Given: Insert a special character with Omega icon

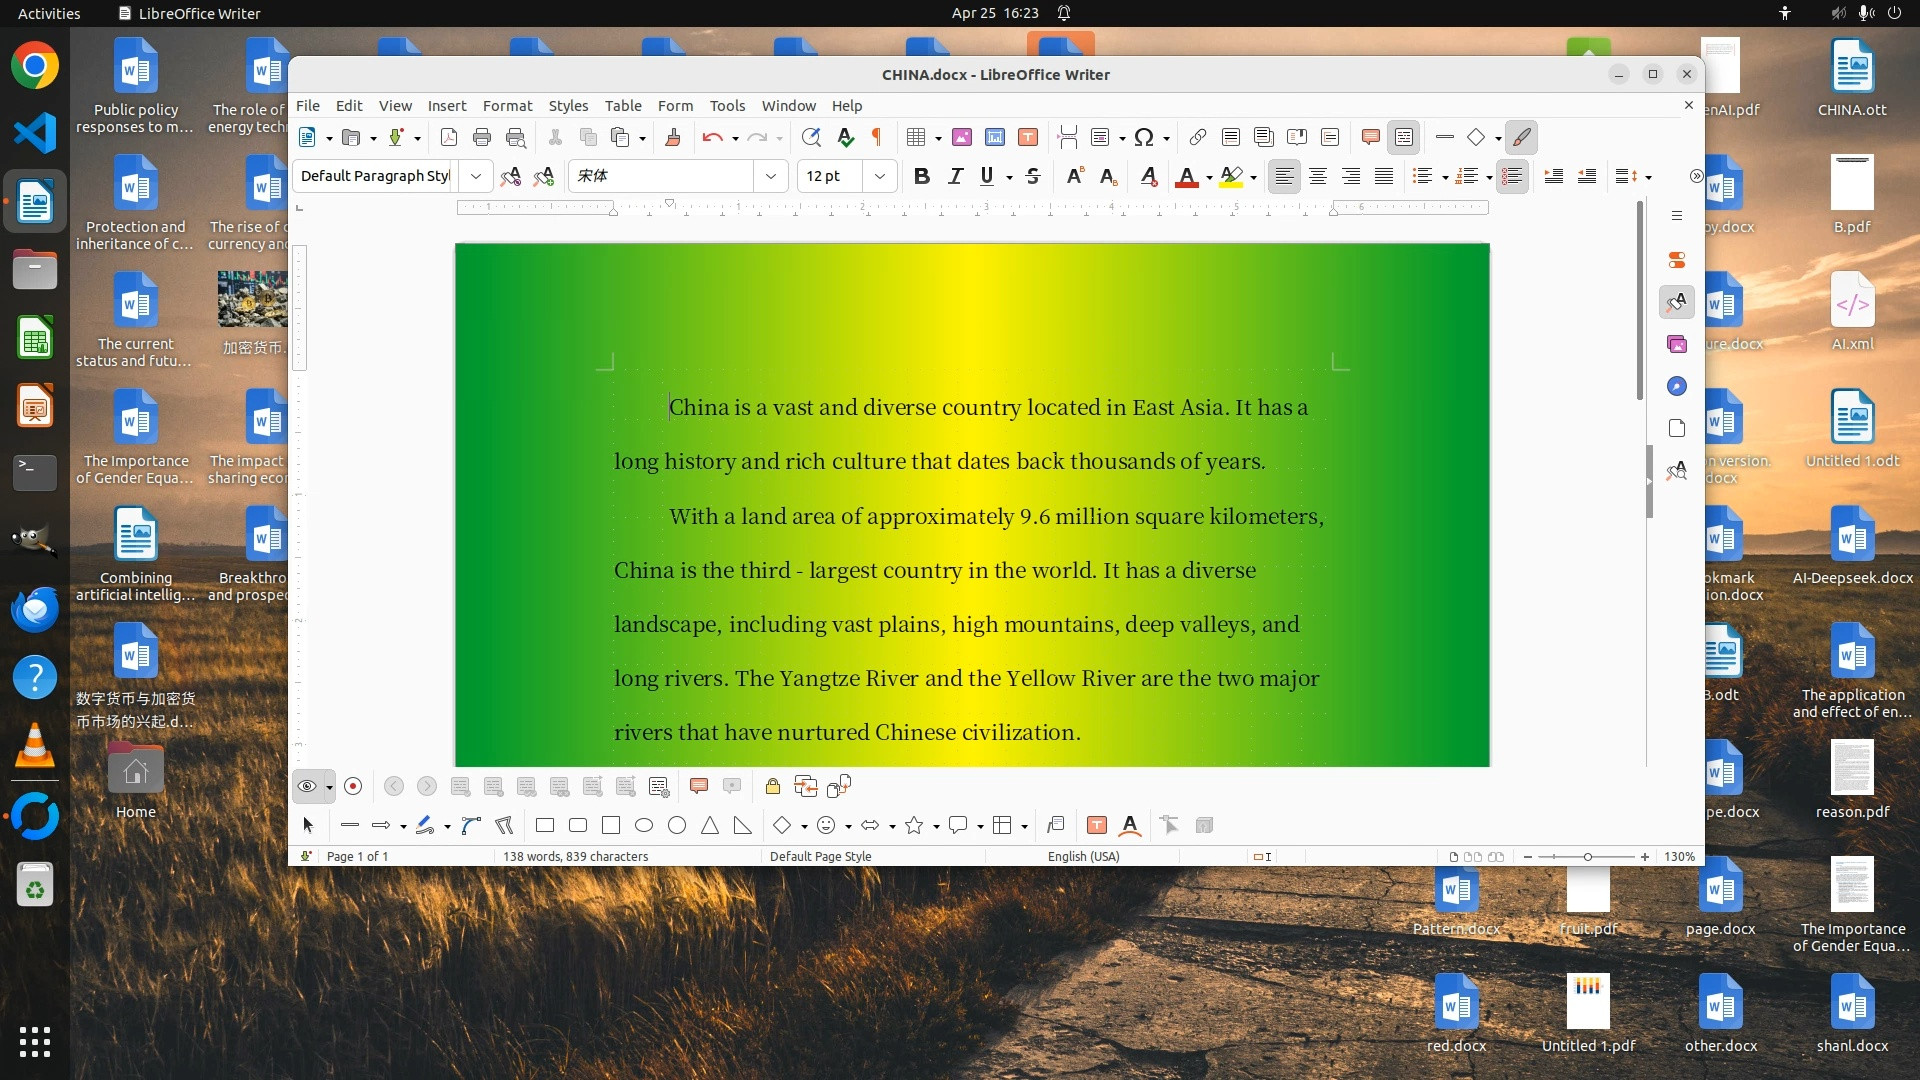Looking at the screenshot, I should coord(1145,138).
